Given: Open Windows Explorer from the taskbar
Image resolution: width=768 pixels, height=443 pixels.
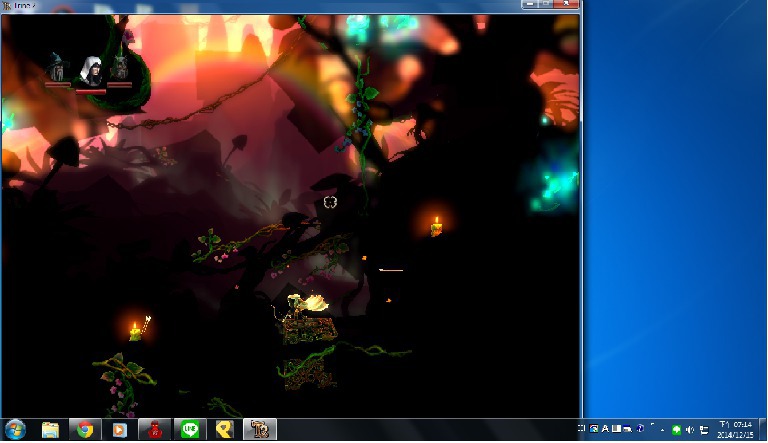Looking at the screenshot, I should point(50,430).
